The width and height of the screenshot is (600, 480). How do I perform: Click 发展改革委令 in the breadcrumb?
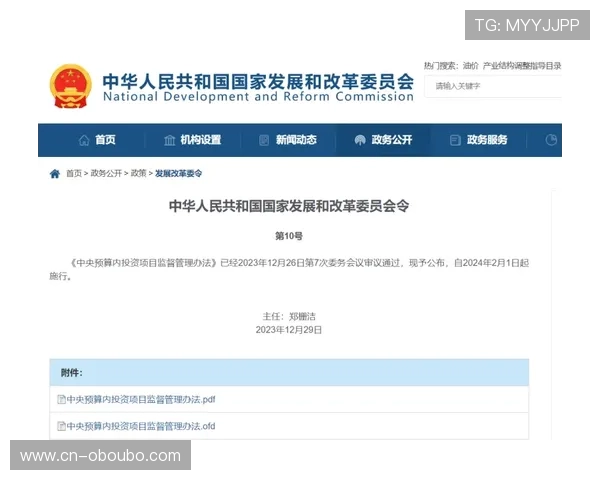[x=178, y=173]
